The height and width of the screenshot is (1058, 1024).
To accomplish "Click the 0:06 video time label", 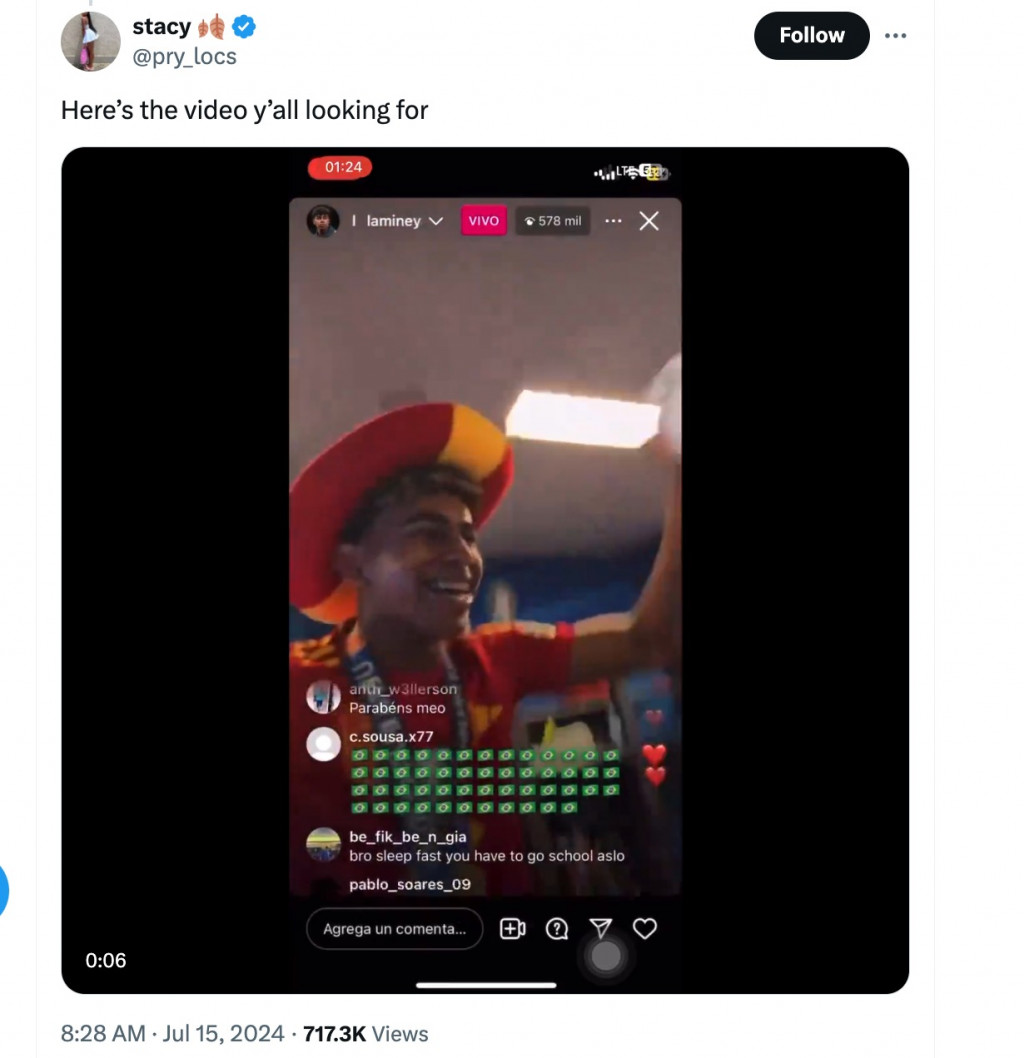I will 106,960.
